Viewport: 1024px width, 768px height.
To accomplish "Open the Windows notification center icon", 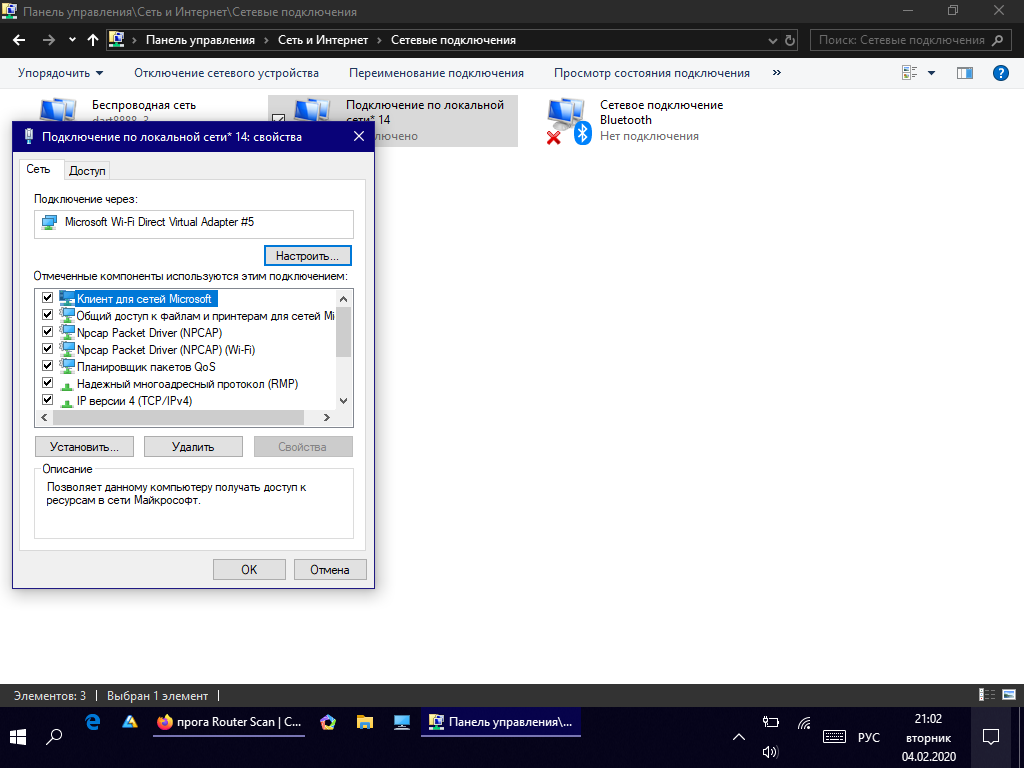I will (x=990, y=737).
